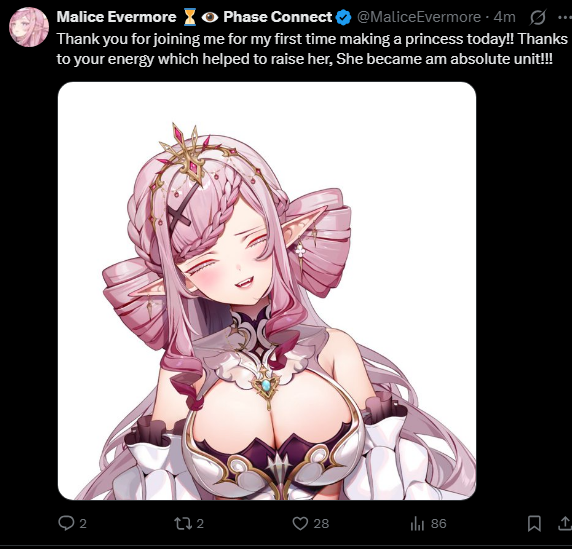
Task: Click the @MaliceEvermore handle
Action: click(x=419, y=17)
